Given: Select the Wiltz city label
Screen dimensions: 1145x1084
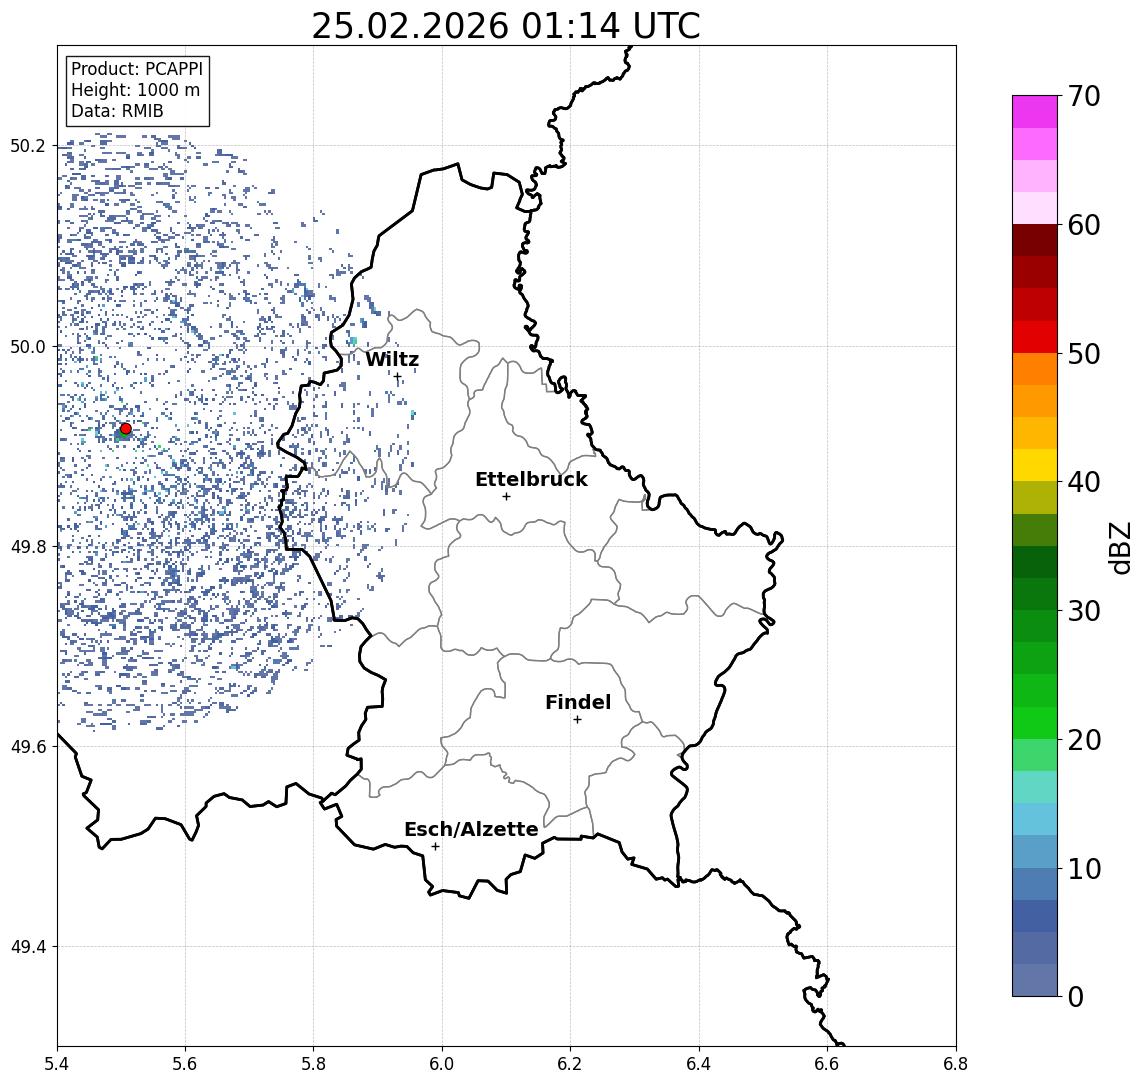Looking at the screenshot, I should [392, 359].
